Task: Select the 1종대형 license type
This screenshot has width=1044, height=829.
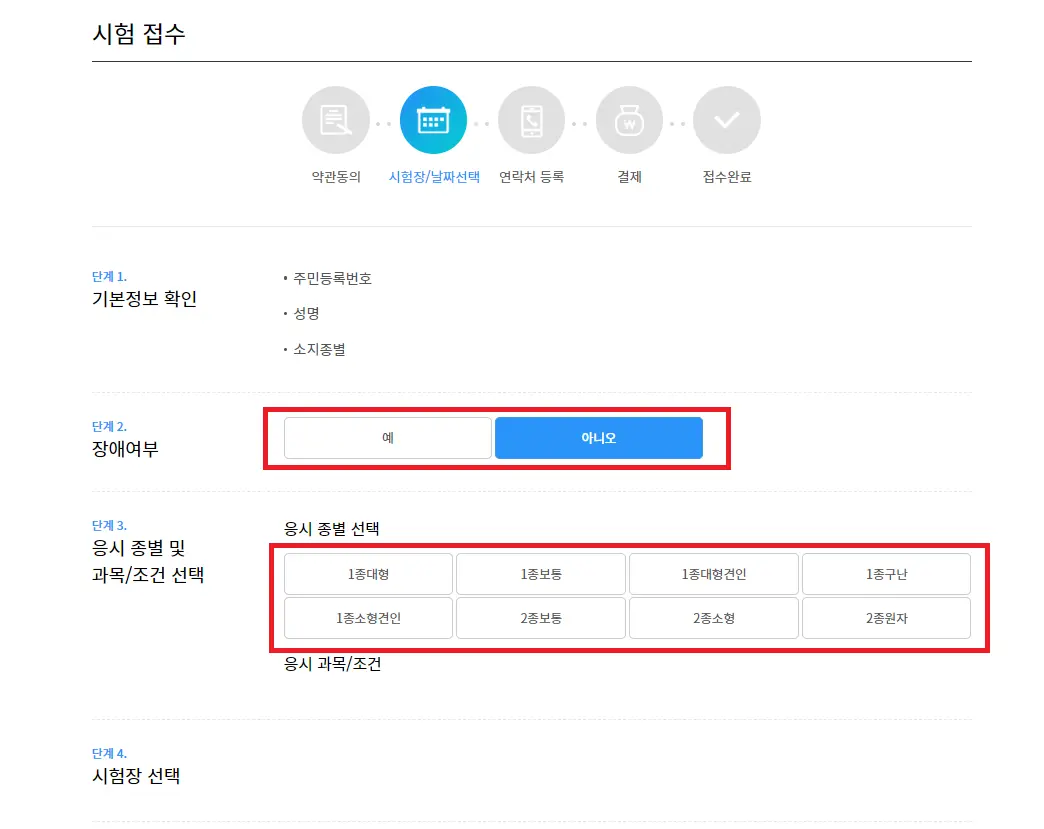Action: pyautogui.click(x=367, y=573)
